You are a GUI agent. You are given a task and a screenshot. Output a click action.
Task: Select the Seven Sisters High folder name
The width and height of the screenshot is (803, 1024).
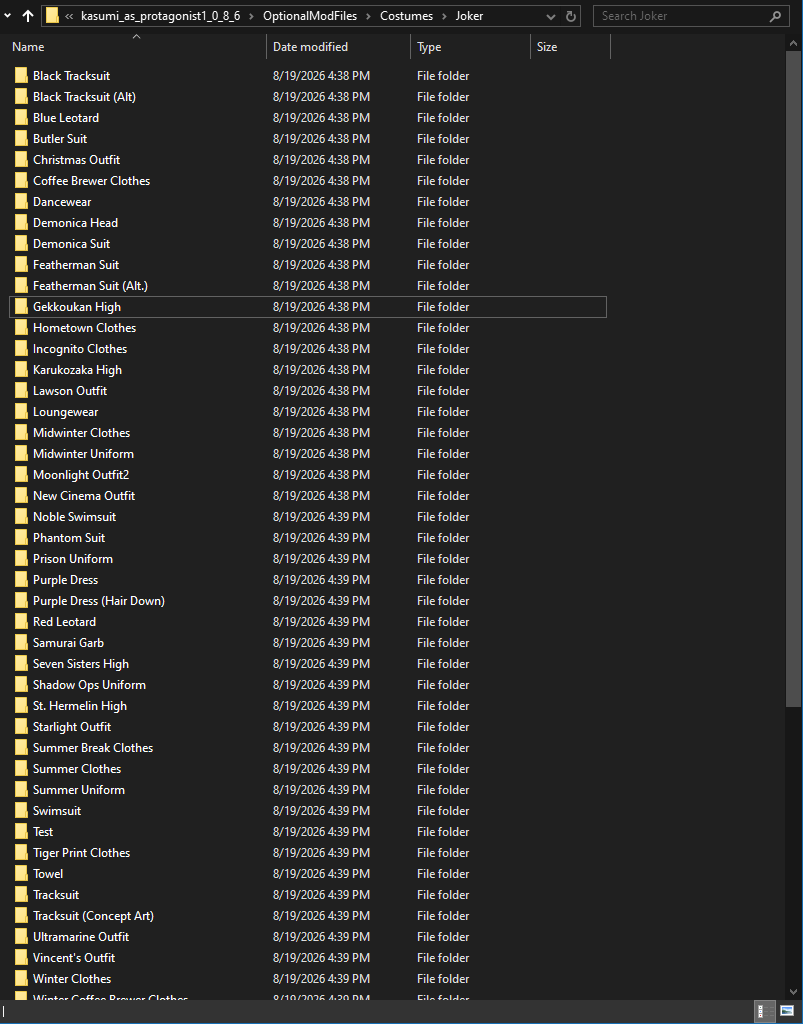point(81,664)
